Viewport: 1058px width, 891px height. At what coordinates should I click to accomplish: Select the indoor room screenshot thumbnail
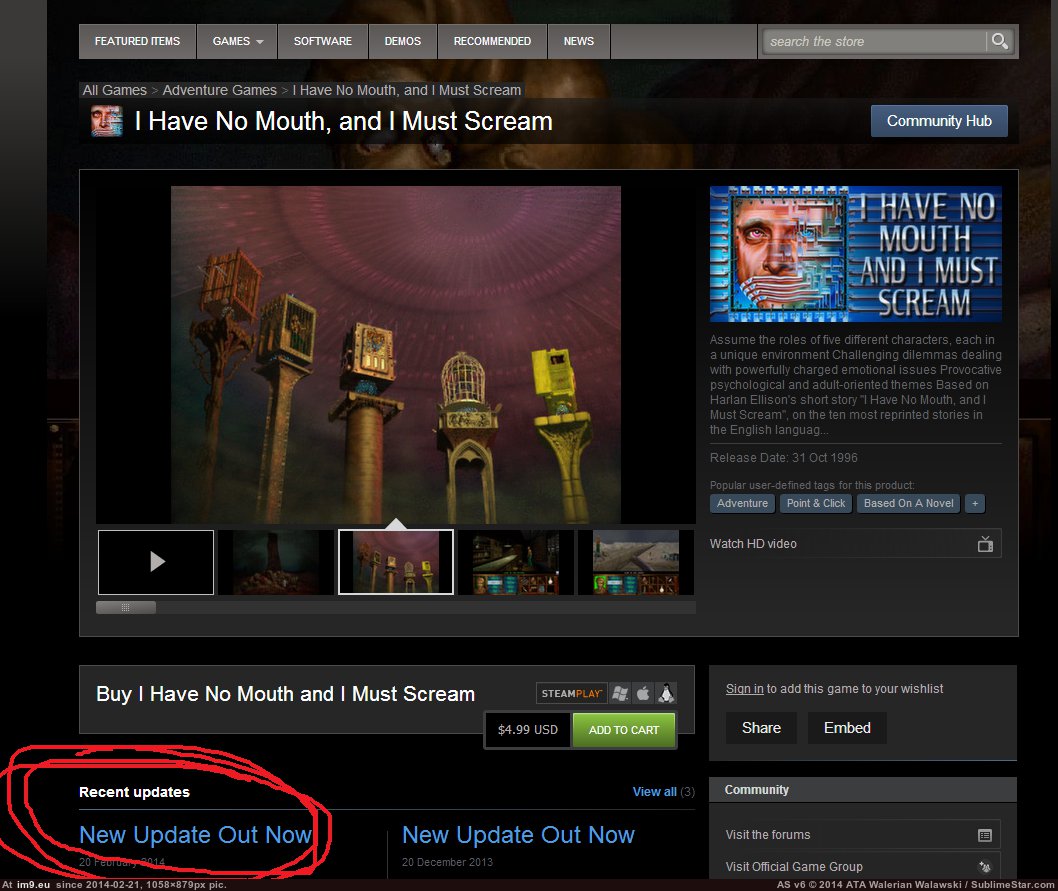pos(516,562)
